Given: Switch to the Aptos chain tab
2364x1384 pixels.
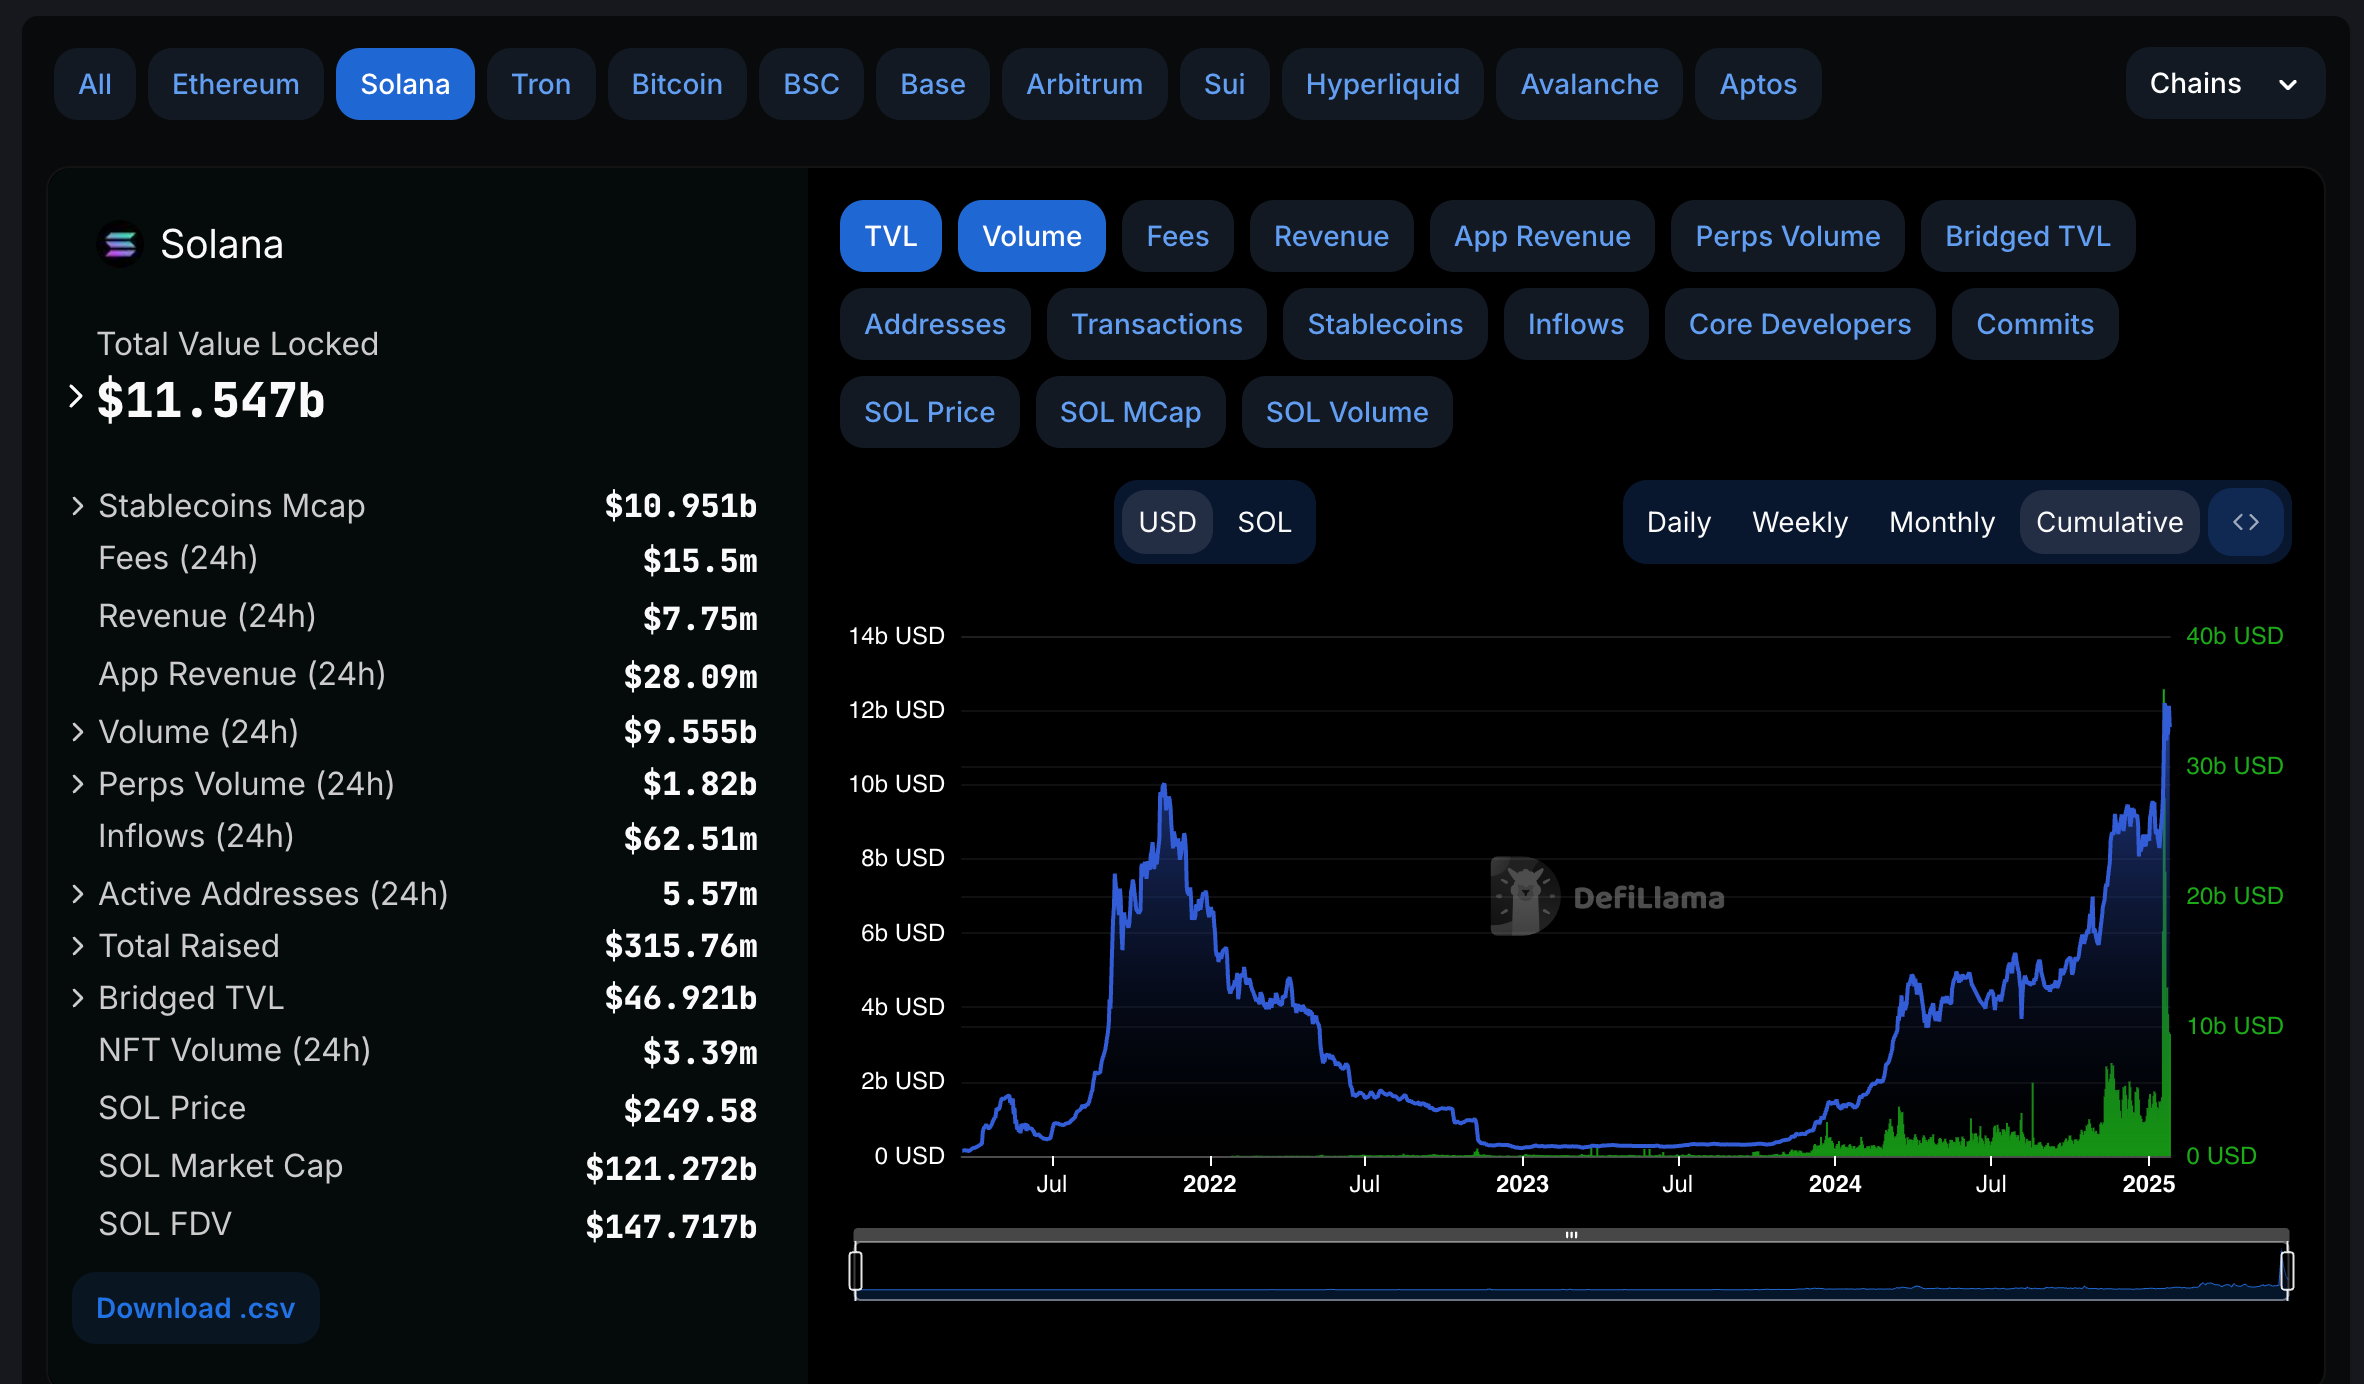Looking at the screenshot, I should (x=1758, y=84).
